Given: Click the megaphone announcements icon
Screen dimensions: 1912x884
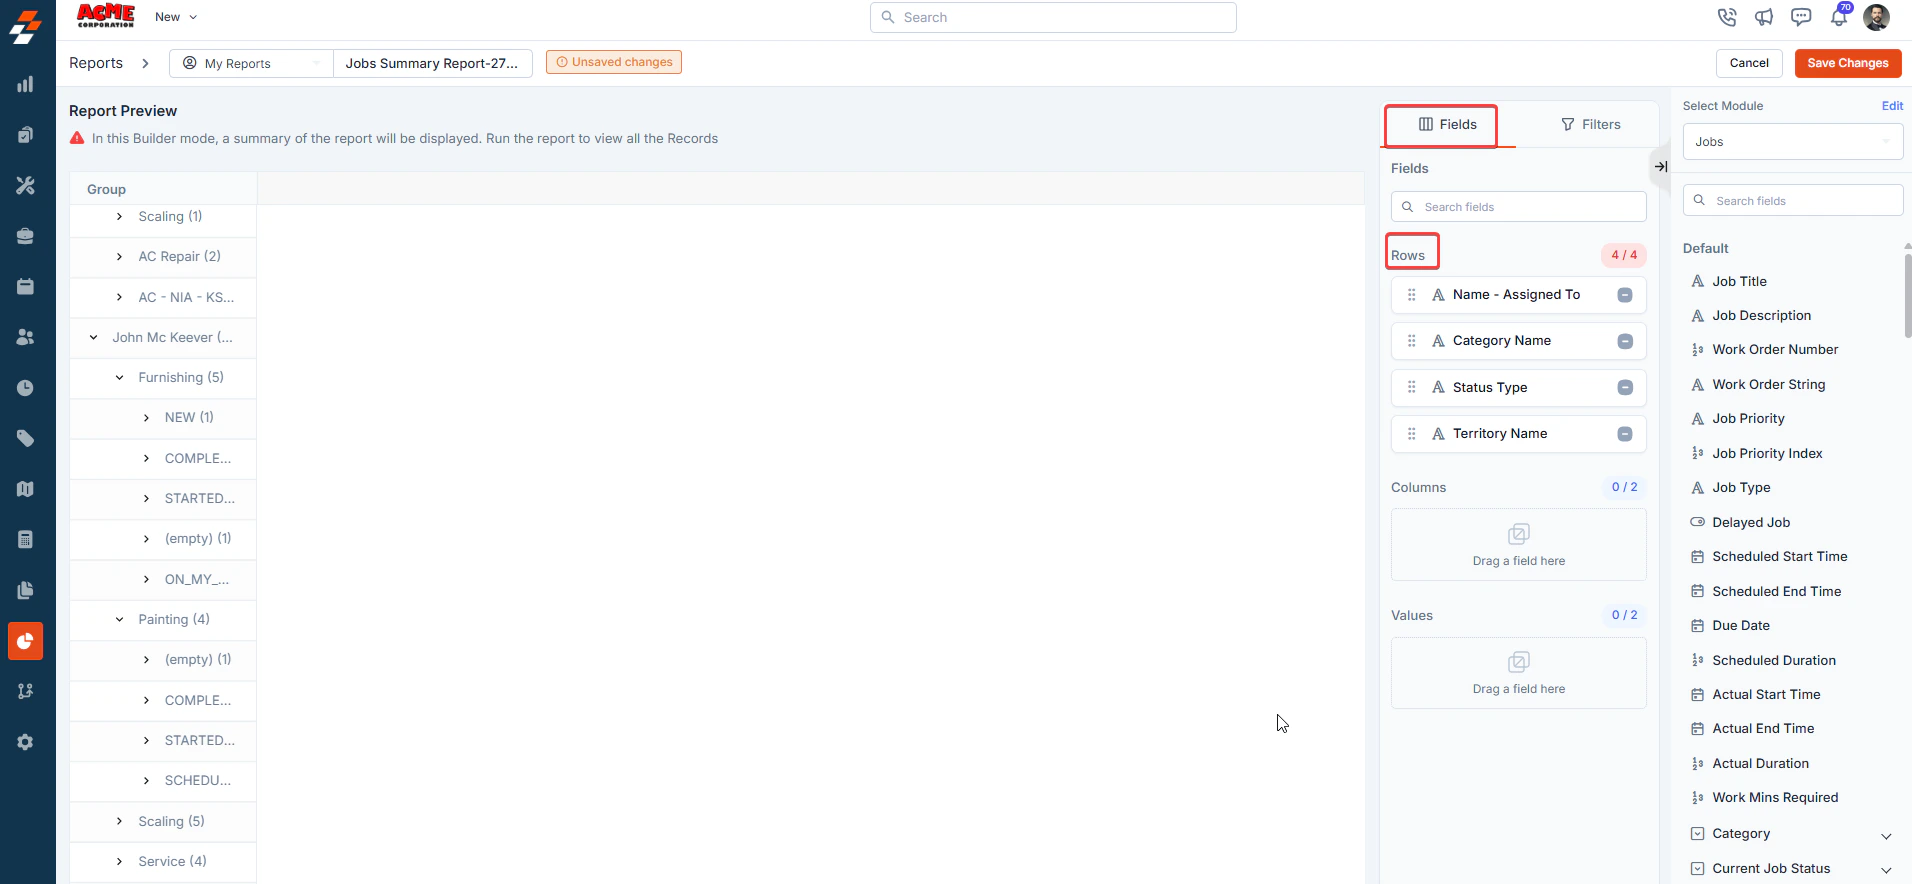Looking at the screenshot, I should coord(1764,17).
